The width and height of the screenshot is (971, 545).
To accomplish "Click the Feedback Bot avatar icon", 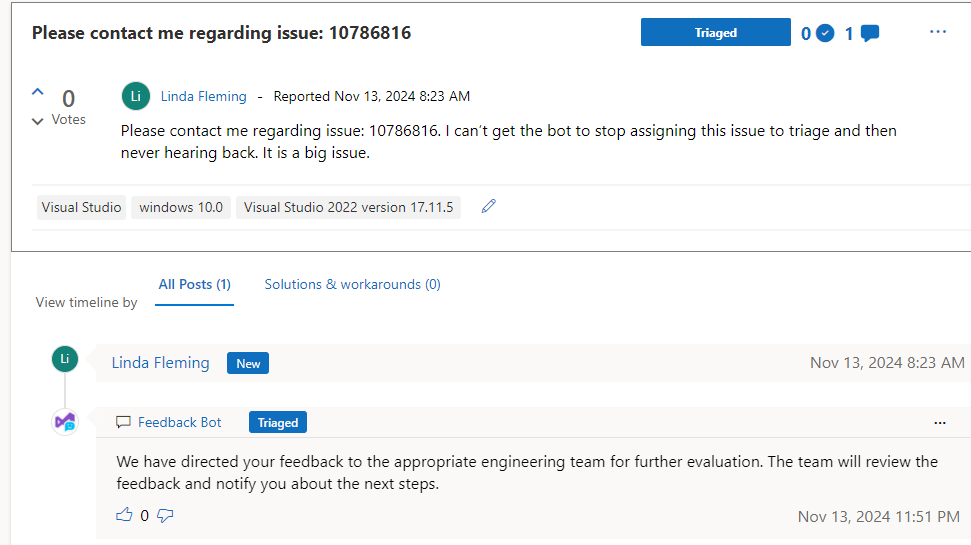I will point(65,422).
